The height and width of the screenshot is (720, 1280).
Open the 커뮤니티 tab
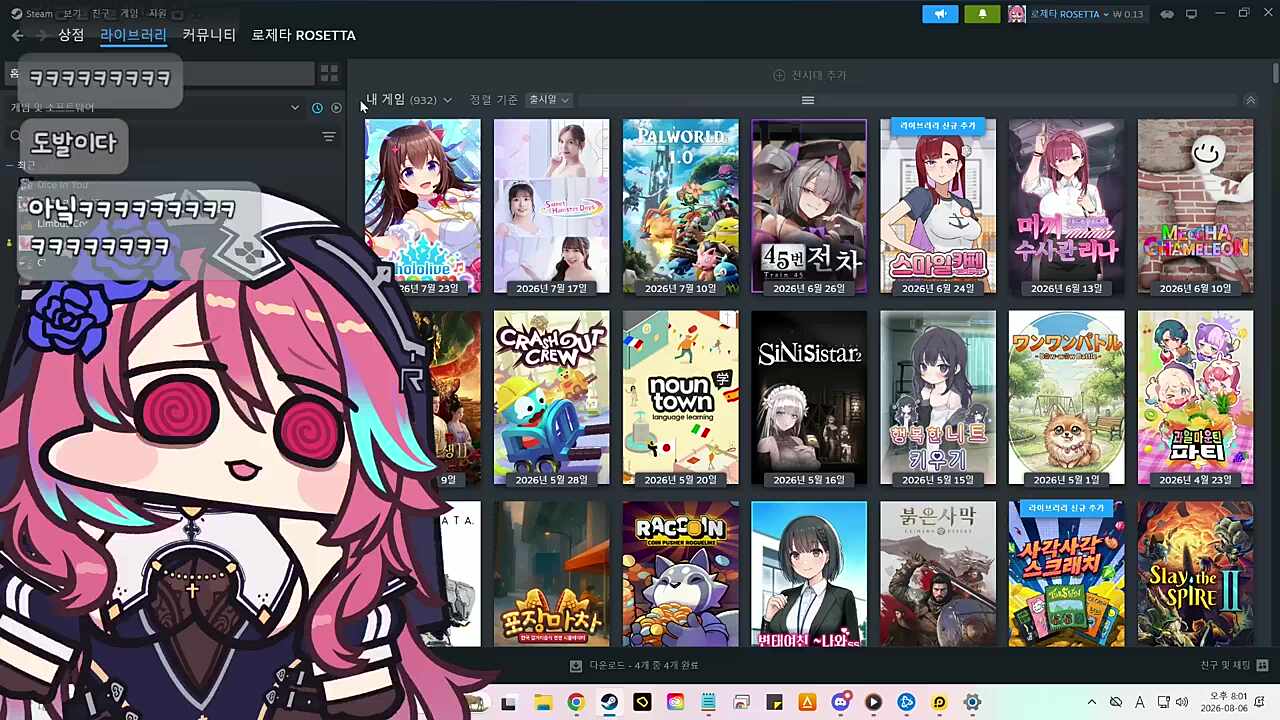[209, 35]
